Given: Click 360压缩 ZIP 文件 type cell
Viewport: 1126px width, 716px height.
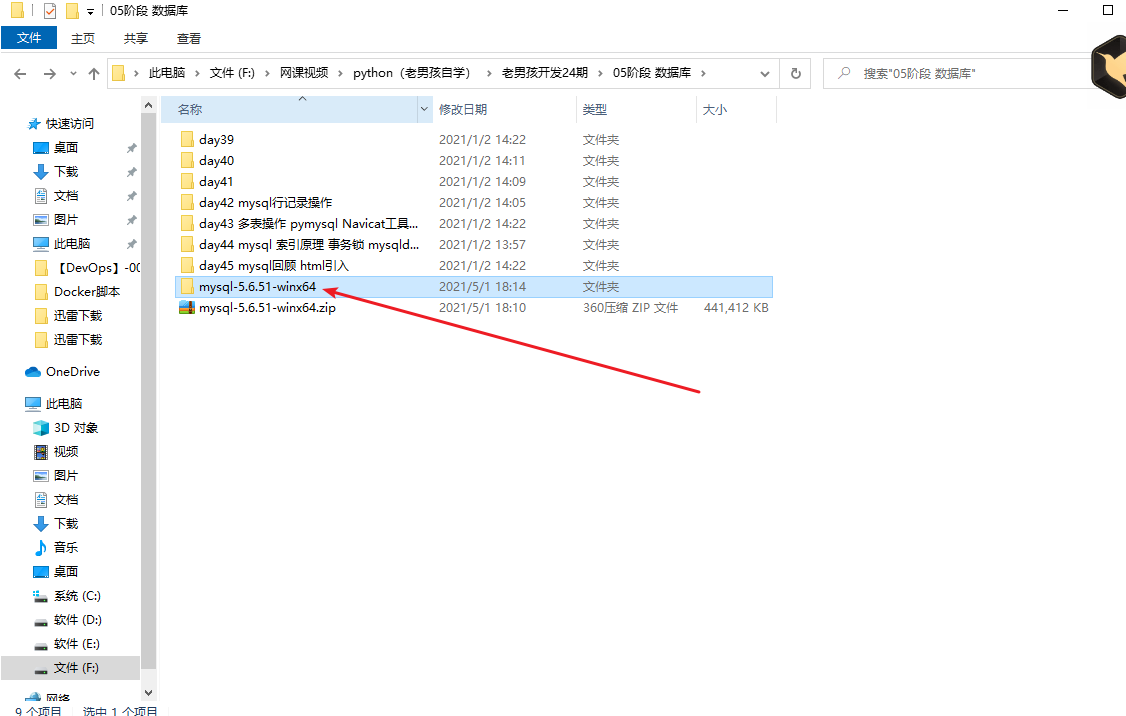Looking at the screenshot, I should (631, 307).
